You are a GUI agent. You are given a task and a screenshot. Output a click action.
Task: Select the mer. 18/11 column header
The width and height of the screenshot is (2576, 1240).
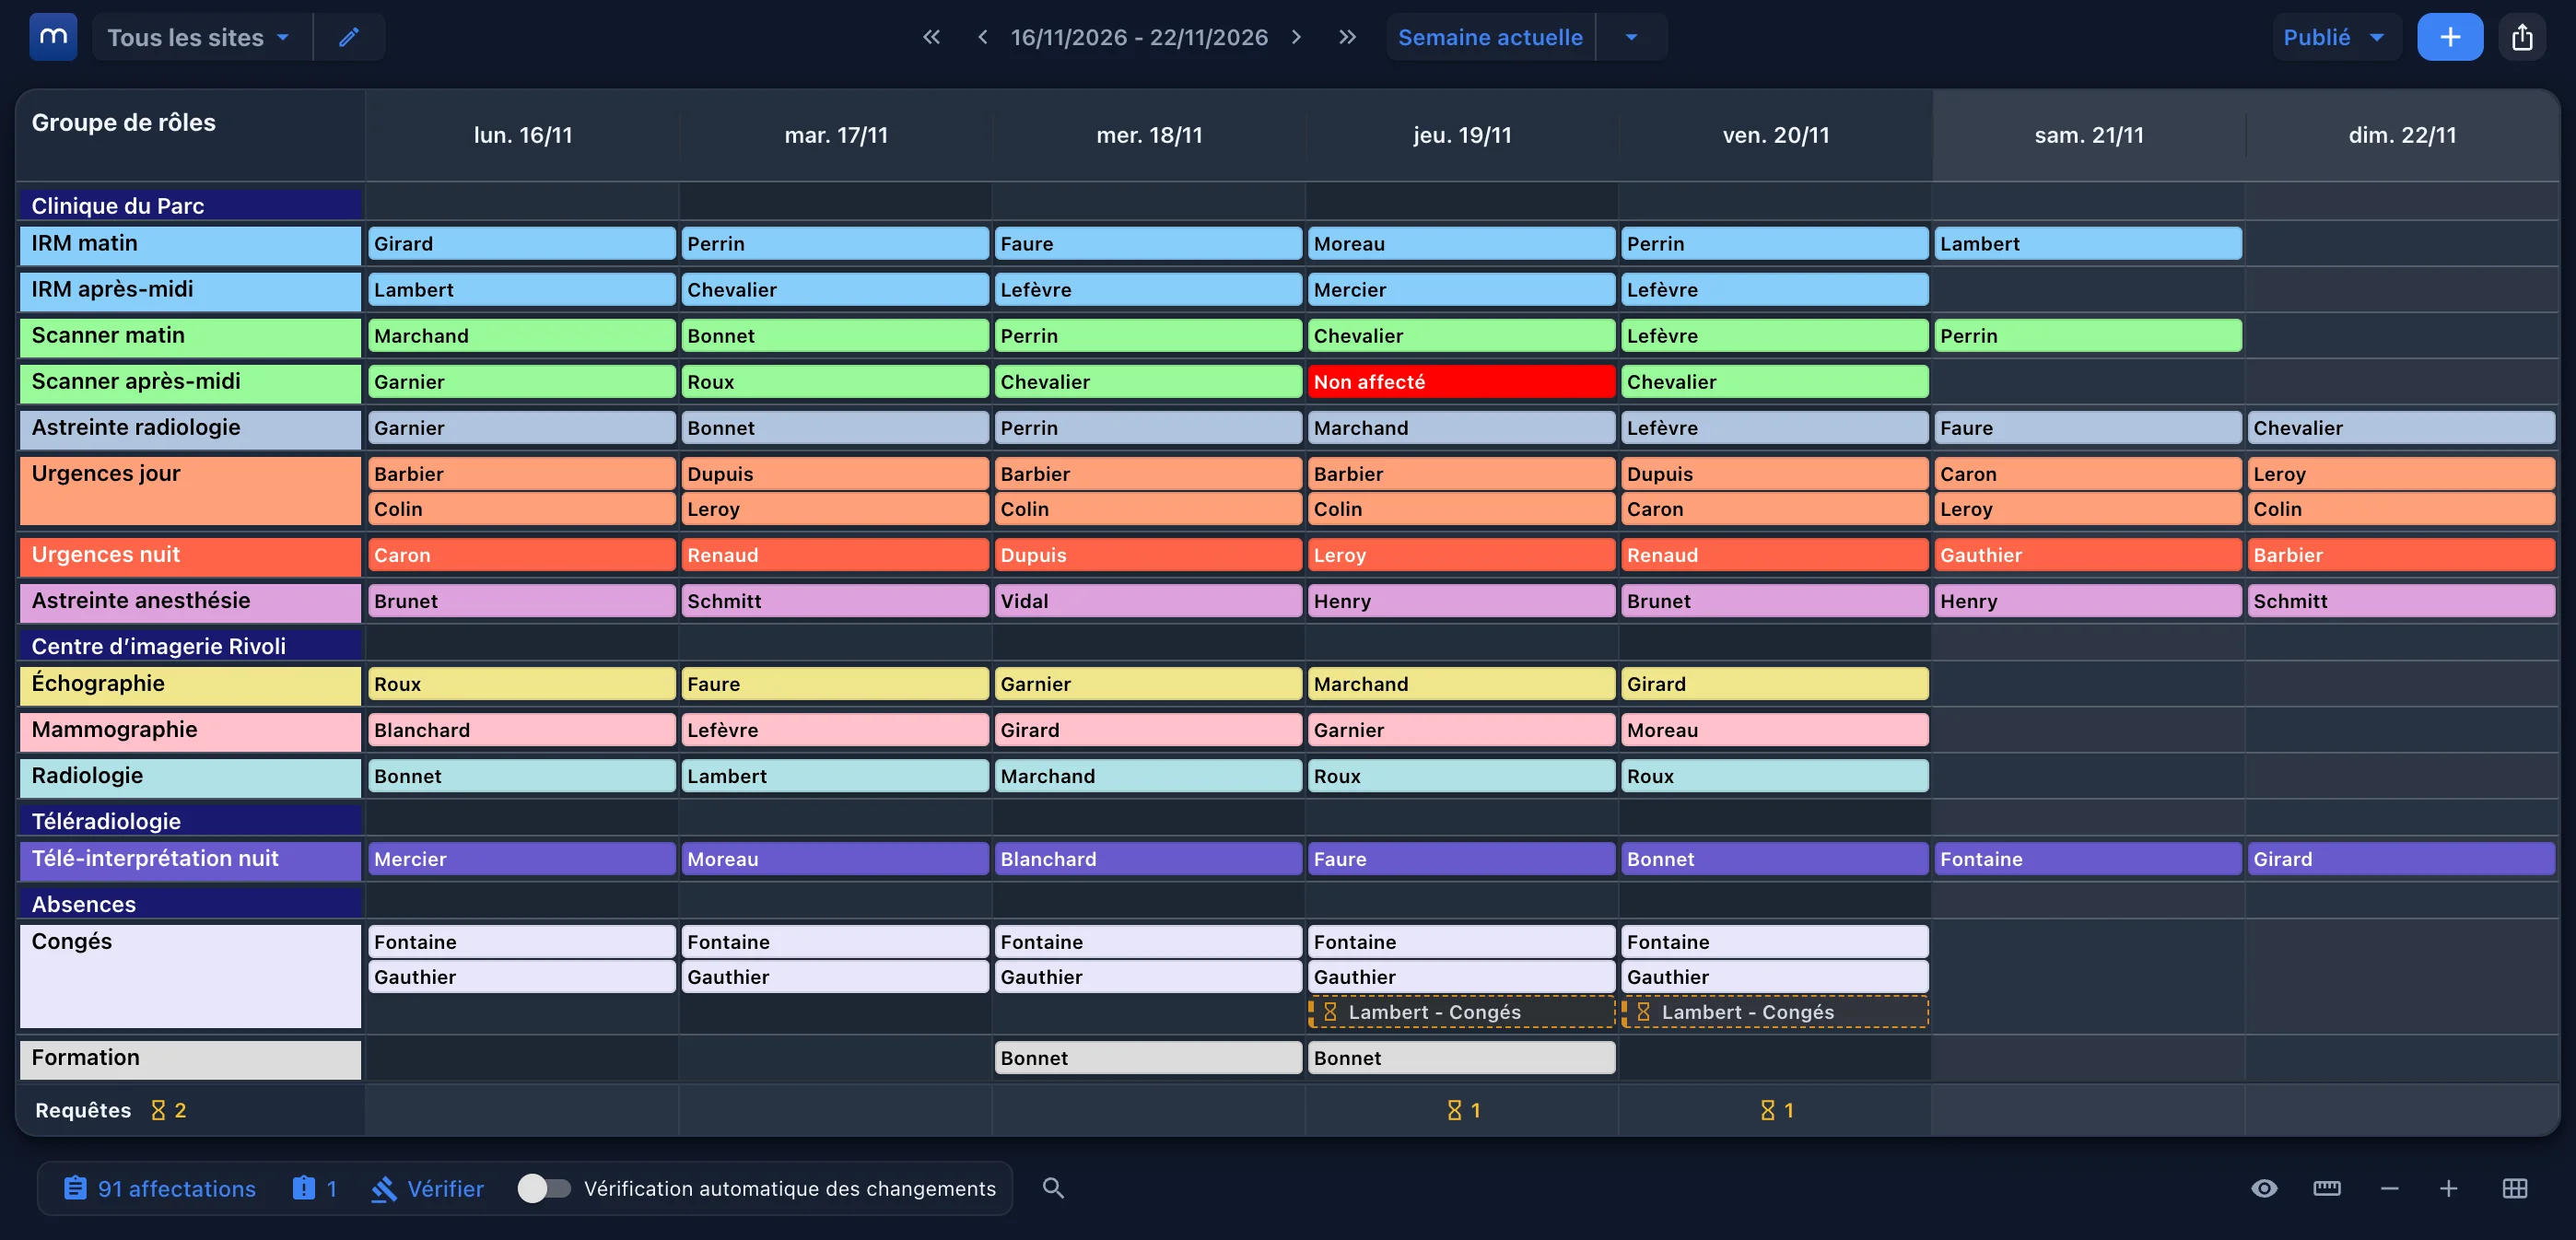[x=1149, y=135]
